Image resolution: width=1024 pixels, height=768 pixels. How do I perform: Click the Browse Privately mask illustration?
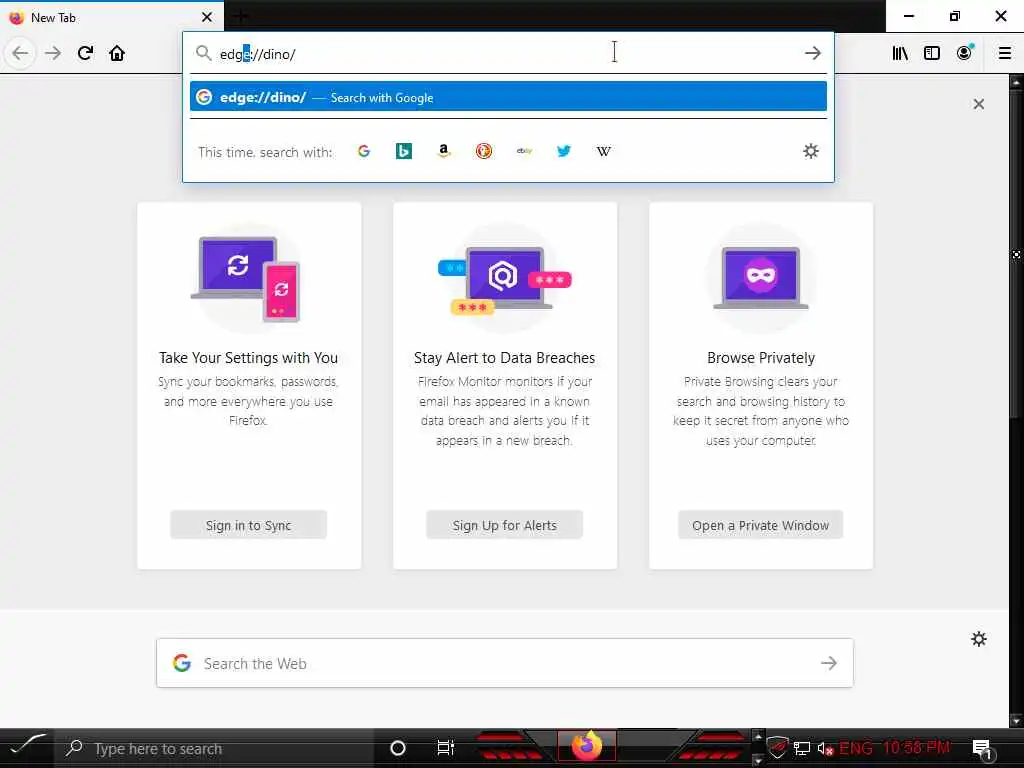coord(761,277)
